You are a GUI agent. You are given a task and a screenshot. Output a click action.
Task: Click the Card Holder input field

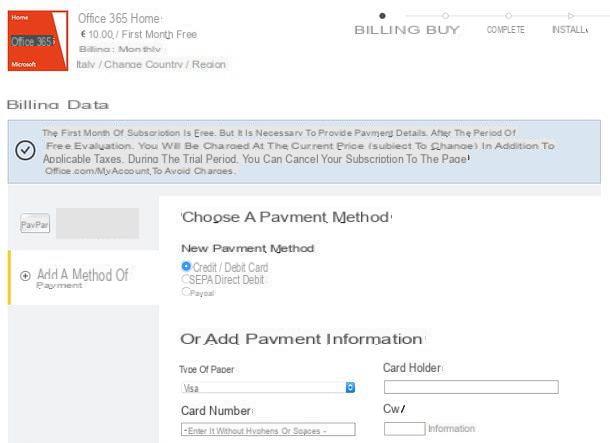[471, 387]
